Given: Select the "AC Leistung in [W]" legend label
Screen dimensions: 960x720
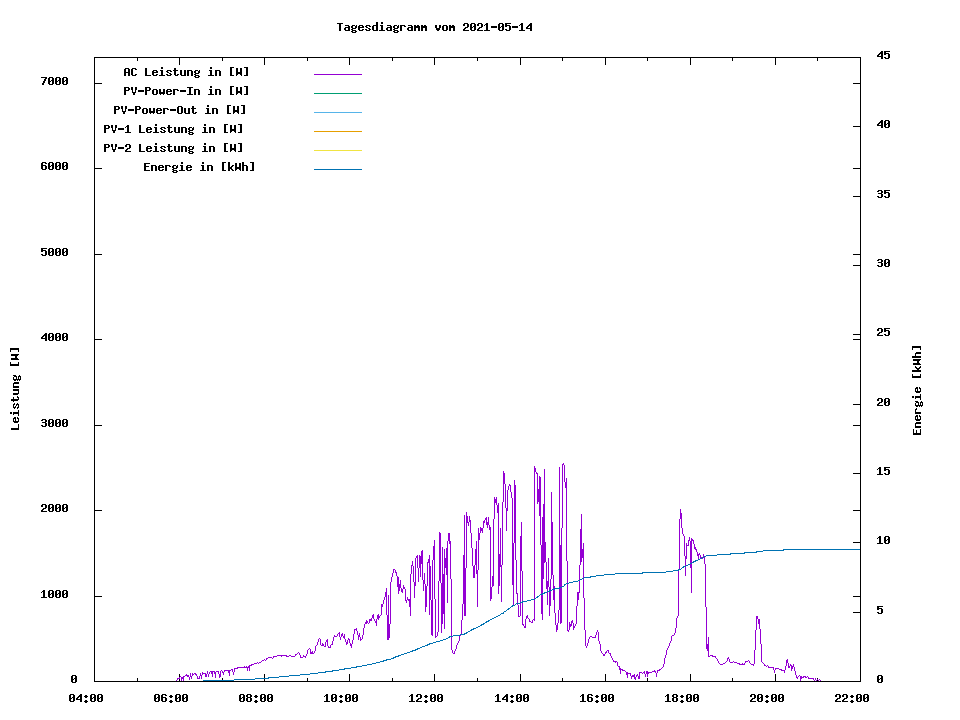Looking at the screenshot, I should point(186,72).
